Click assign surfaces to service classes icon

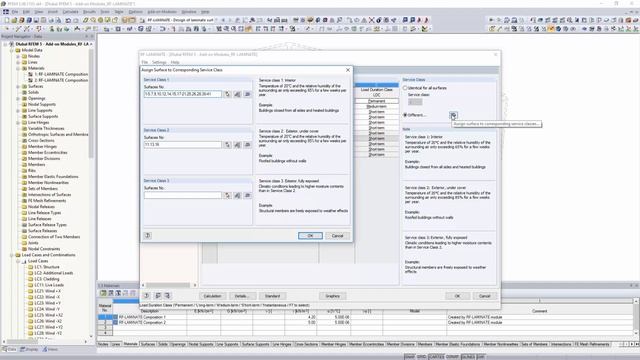pyautogui.click(x=453, y=115)
